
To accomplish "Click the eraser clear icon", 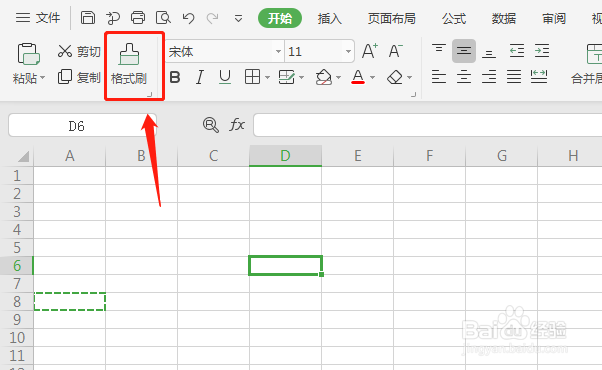I will click(x=395, y=78).
